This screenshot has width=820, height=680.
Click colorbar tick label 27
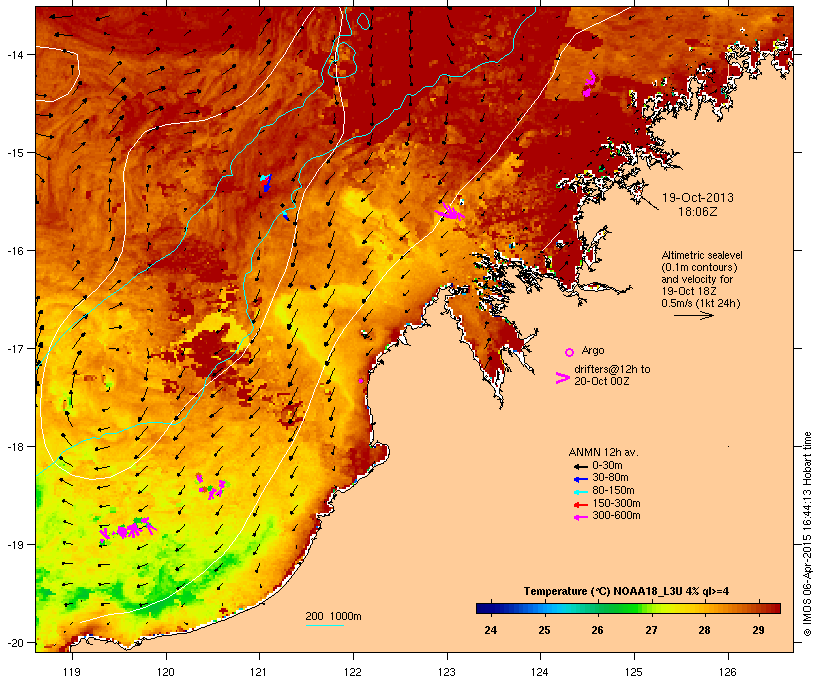tap(651, 630)
